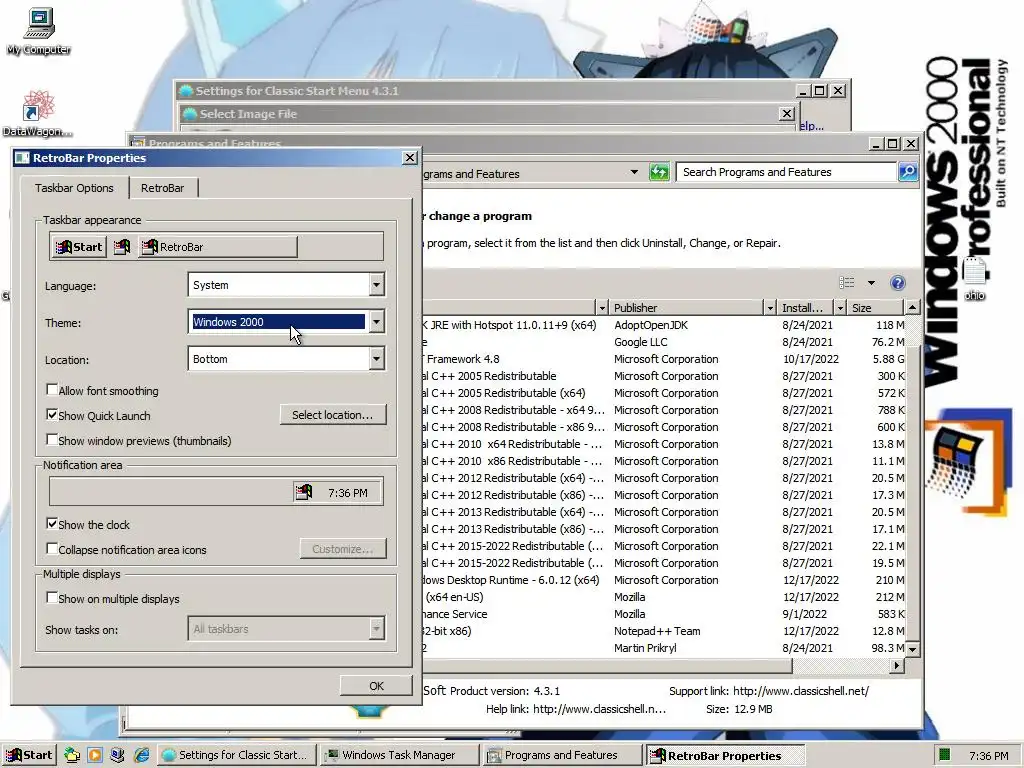Select the Windows Desktop Runtime 6.0.12 row
The width and height of the screenshot is (1024, 768).
coord(664,580)
